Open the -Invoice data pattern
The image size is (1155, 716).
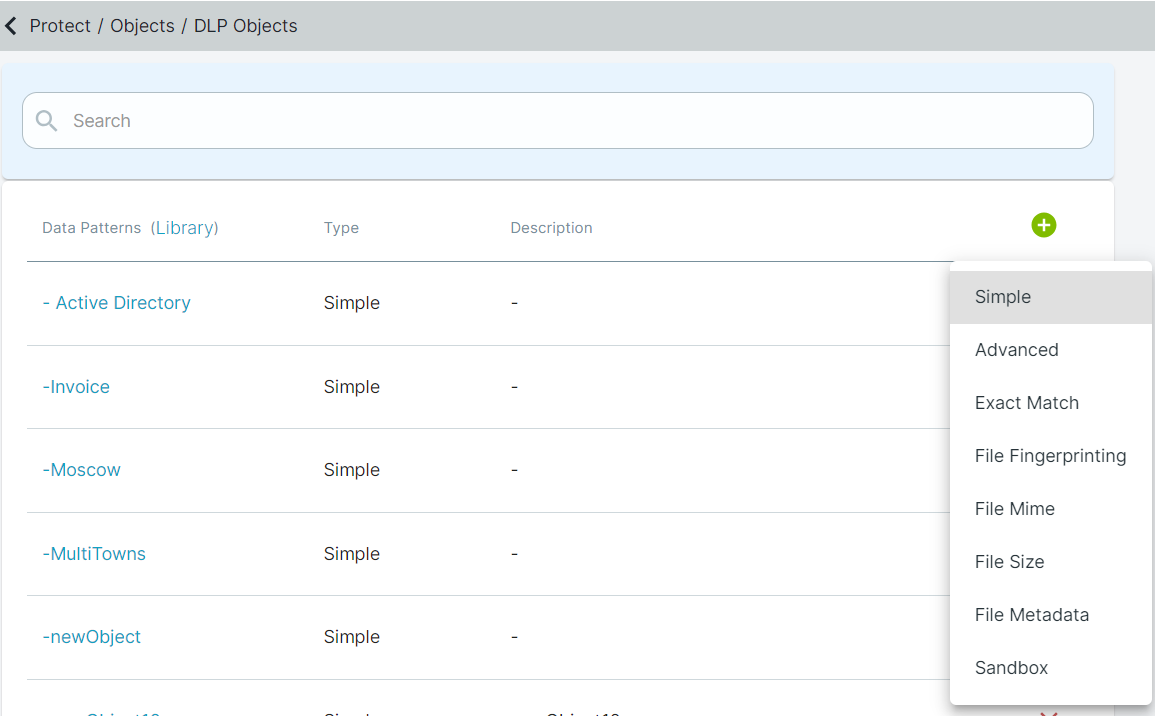76,387
